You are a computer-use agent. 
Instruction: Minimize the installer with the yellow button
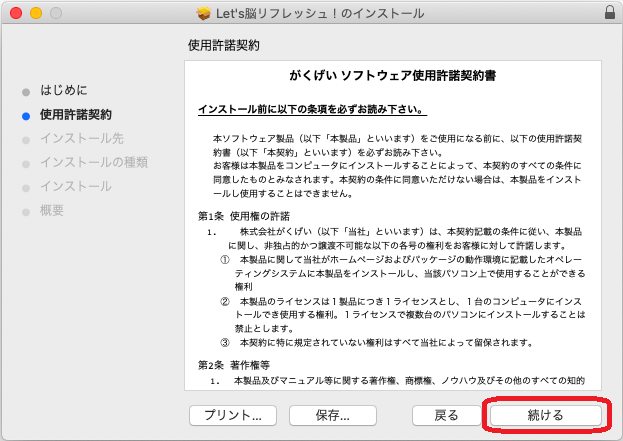point(36,13)
